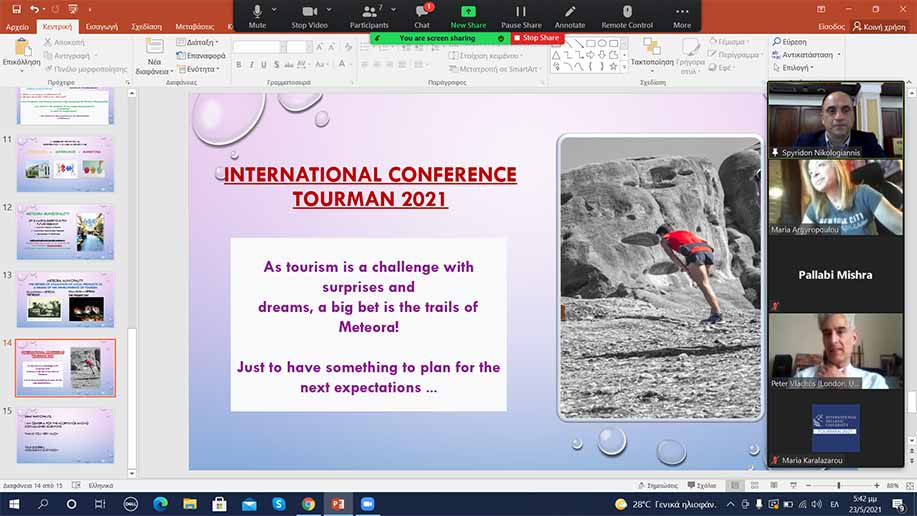This screenshot has width=917, height=516.
Task: Click Ελληνικά language indicator in status bar
Action: tap(101, 486)
